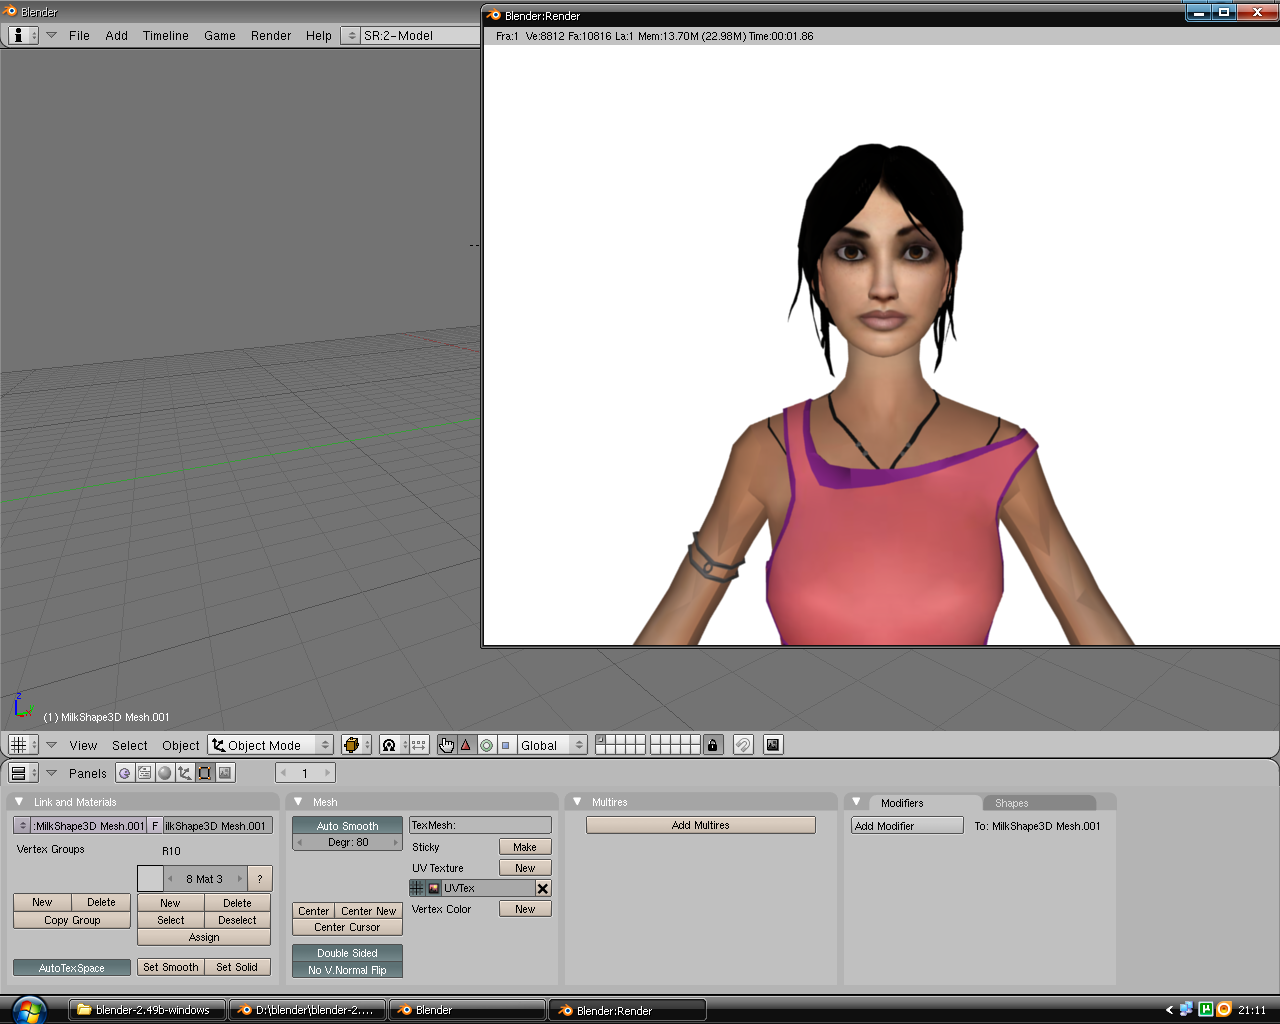1280x1024 pixels.
Task: Toggle the Auto Smooth option
Action: (347, 826)
